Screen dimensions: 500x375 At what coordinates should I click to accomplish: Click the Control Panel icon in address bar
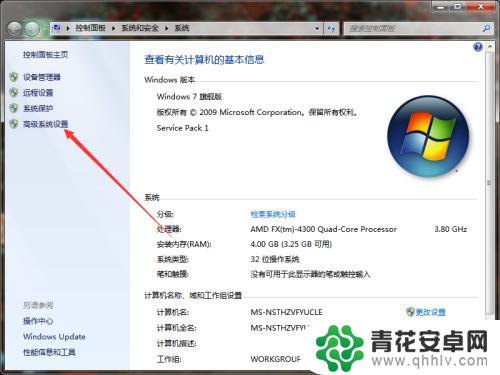(57, 28)
